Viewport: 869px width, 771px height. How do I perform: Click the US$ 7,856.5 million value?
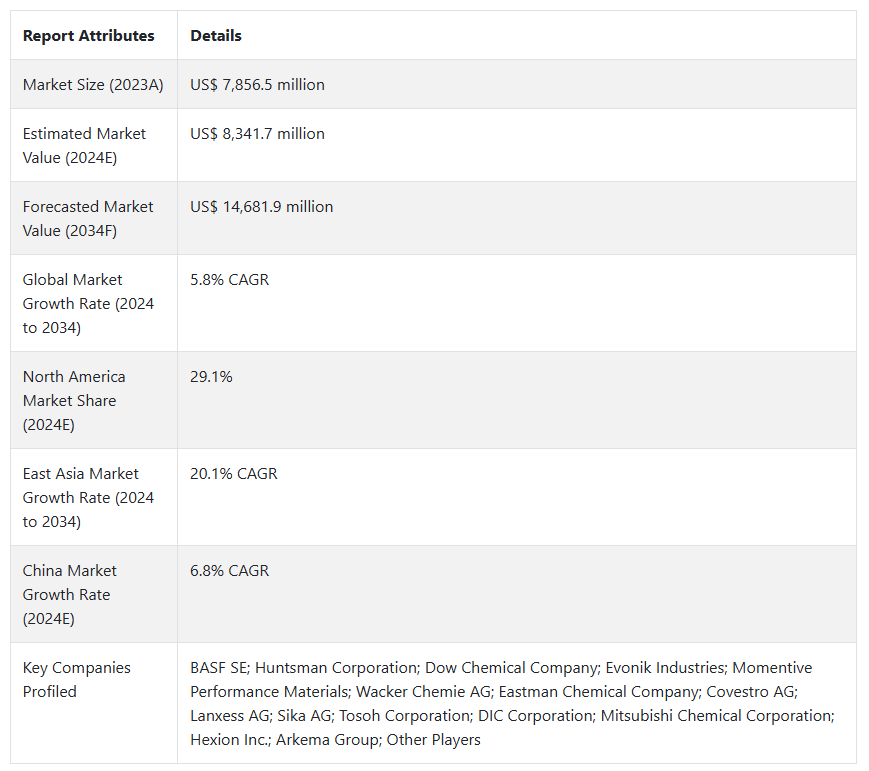click(x=257, y=85)
